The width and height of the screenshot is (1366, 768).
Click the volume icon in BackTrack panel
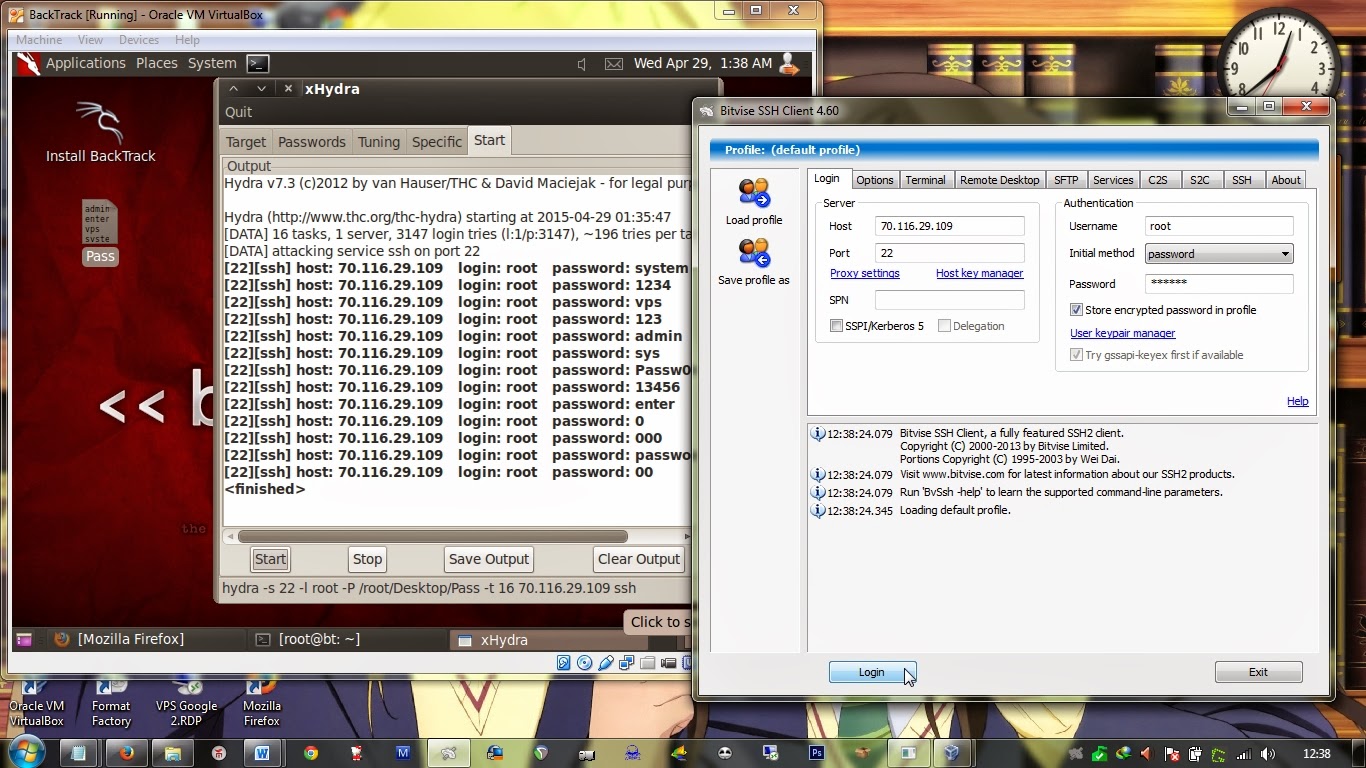point(582,64)
